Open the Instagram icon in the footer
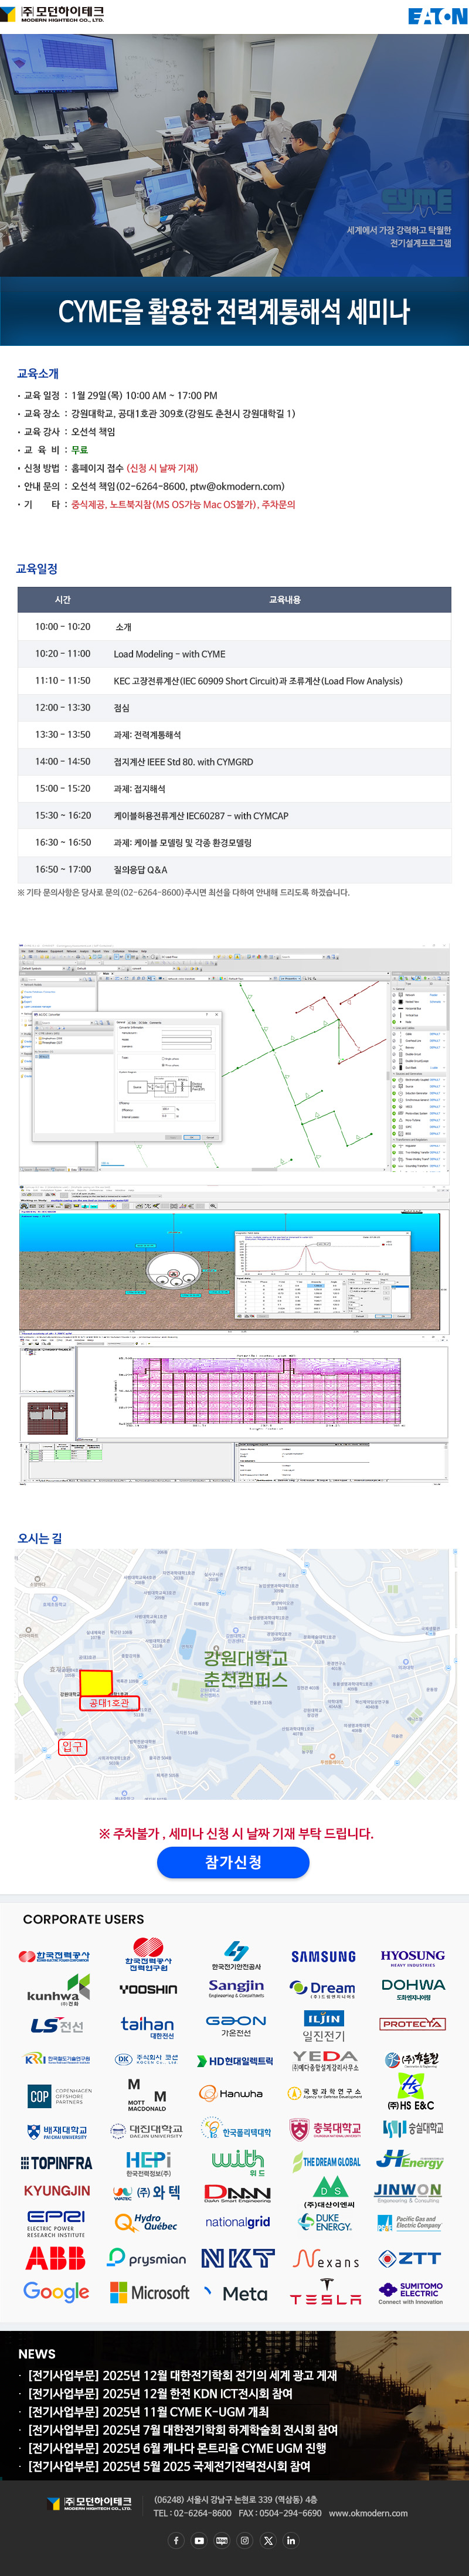Viewport: 469px width, 2576px height. (245, 2540)
